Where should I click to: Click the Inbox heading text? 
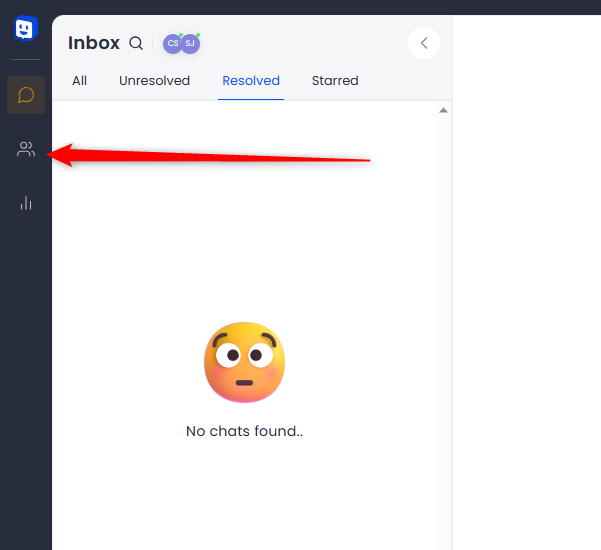[94, 43]
